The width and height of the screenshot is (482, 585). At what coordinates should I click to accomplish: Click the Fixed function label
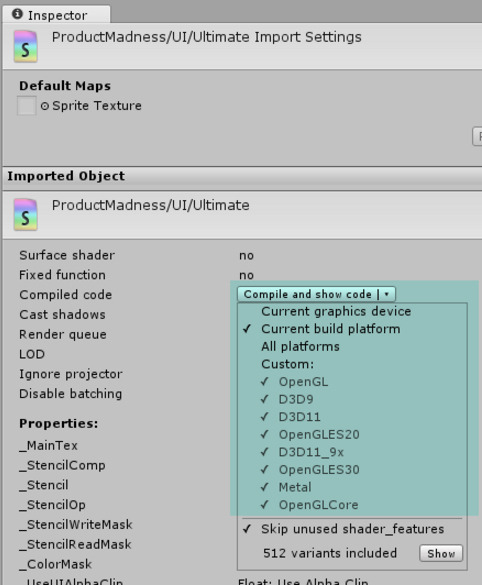62,275
